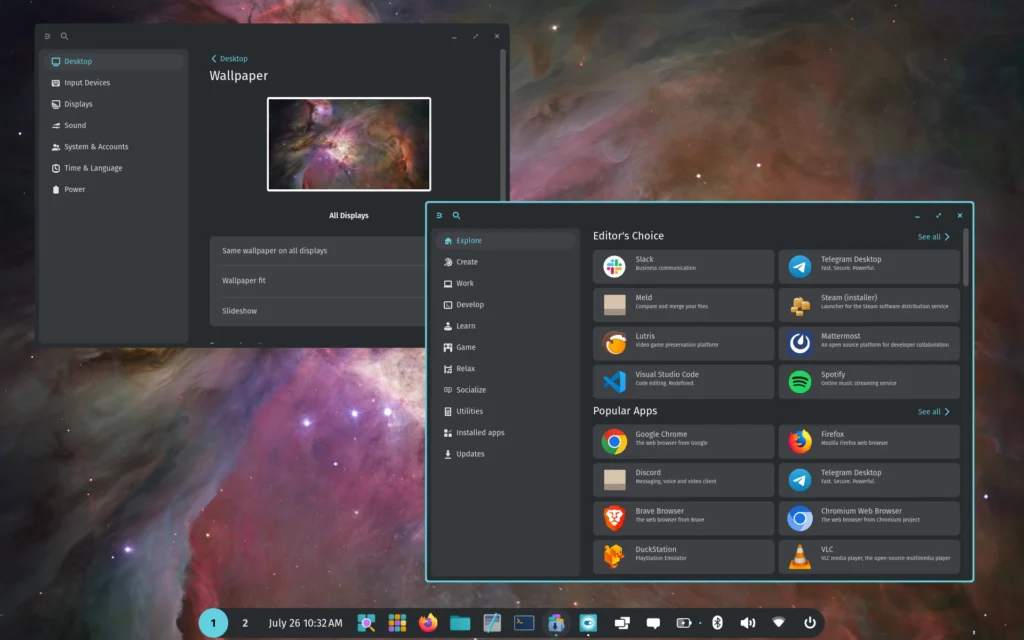1024x640 pixels.
Task: Click the app store vertical scrollbar
Action: pos(965,257)
